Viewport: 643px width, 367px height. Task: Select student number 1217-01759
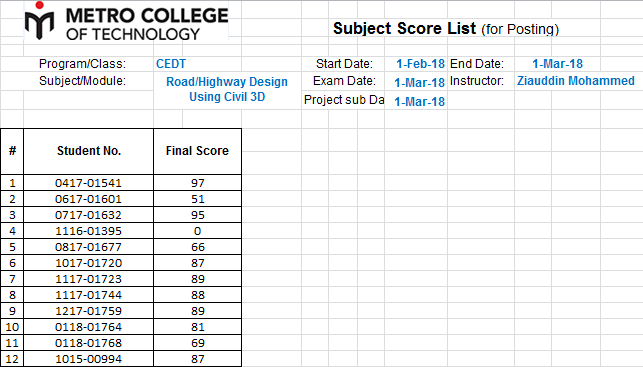tap(89, 311)
